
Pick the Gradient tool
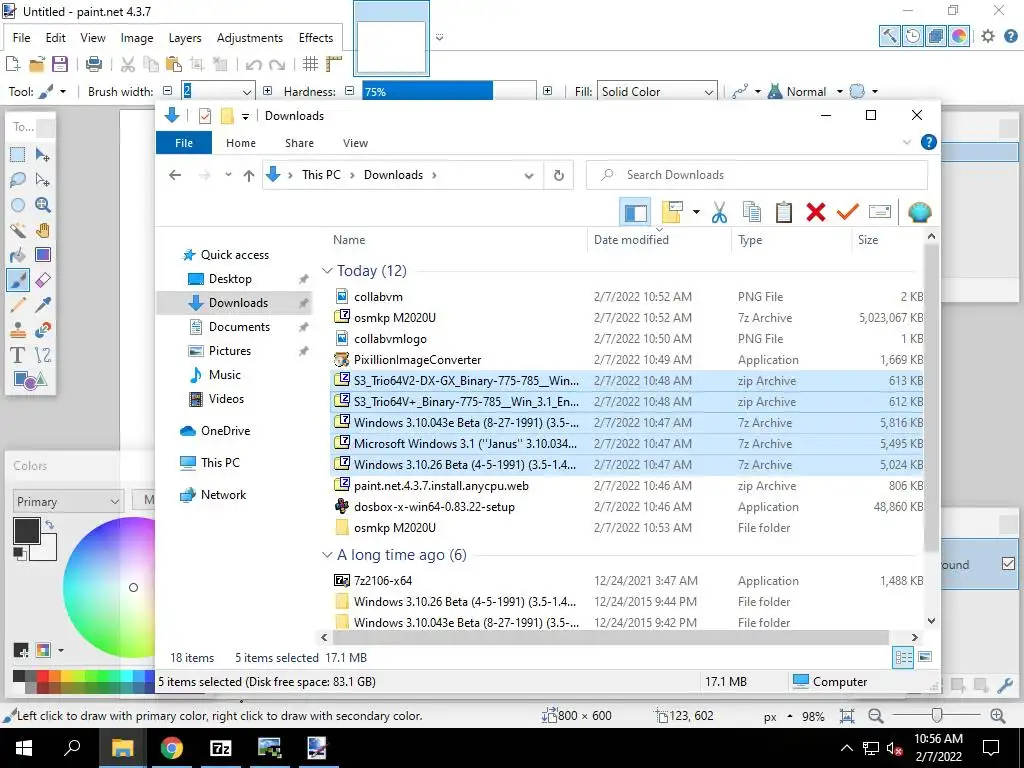(42, 255)
